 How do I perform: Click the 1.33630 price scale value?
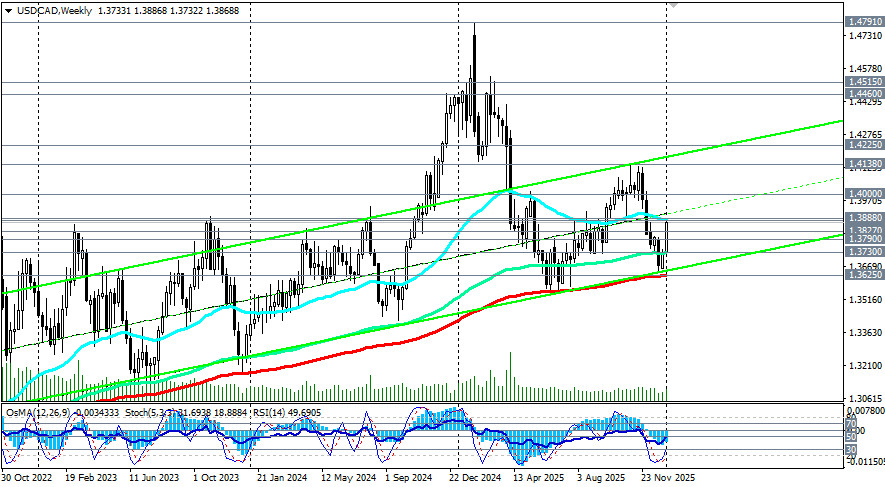862,333
